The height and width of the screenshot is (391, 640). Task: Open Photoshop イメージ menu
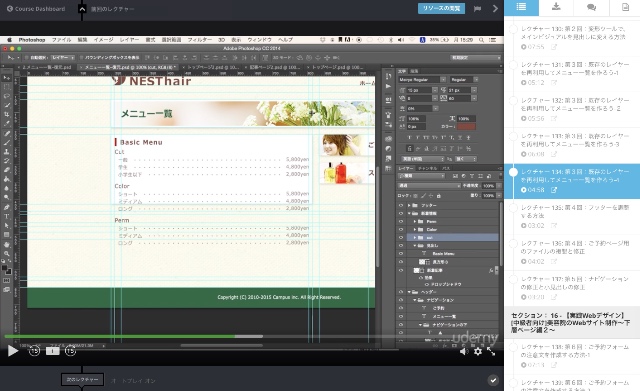tap(104, 40)
